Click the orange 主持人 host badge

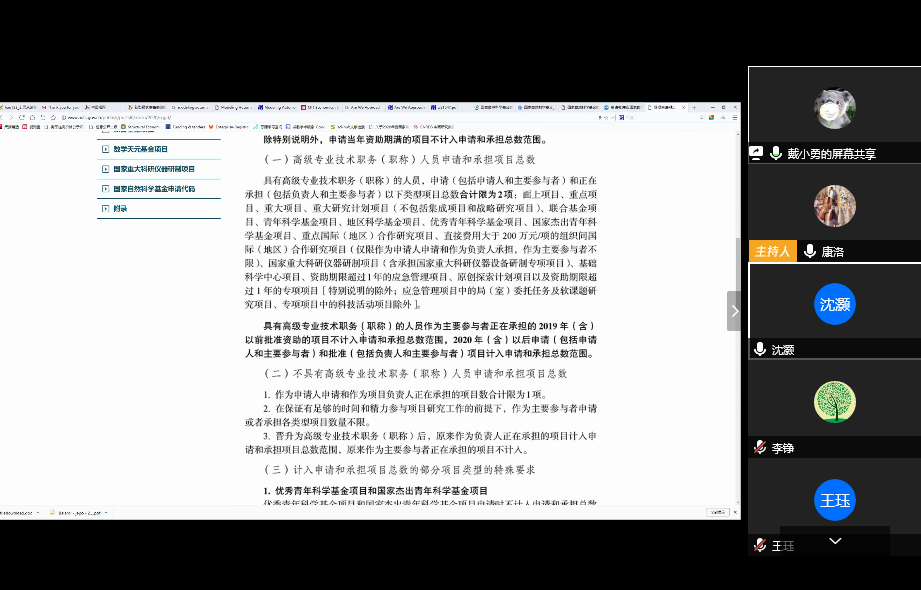[x=771, y=251]
